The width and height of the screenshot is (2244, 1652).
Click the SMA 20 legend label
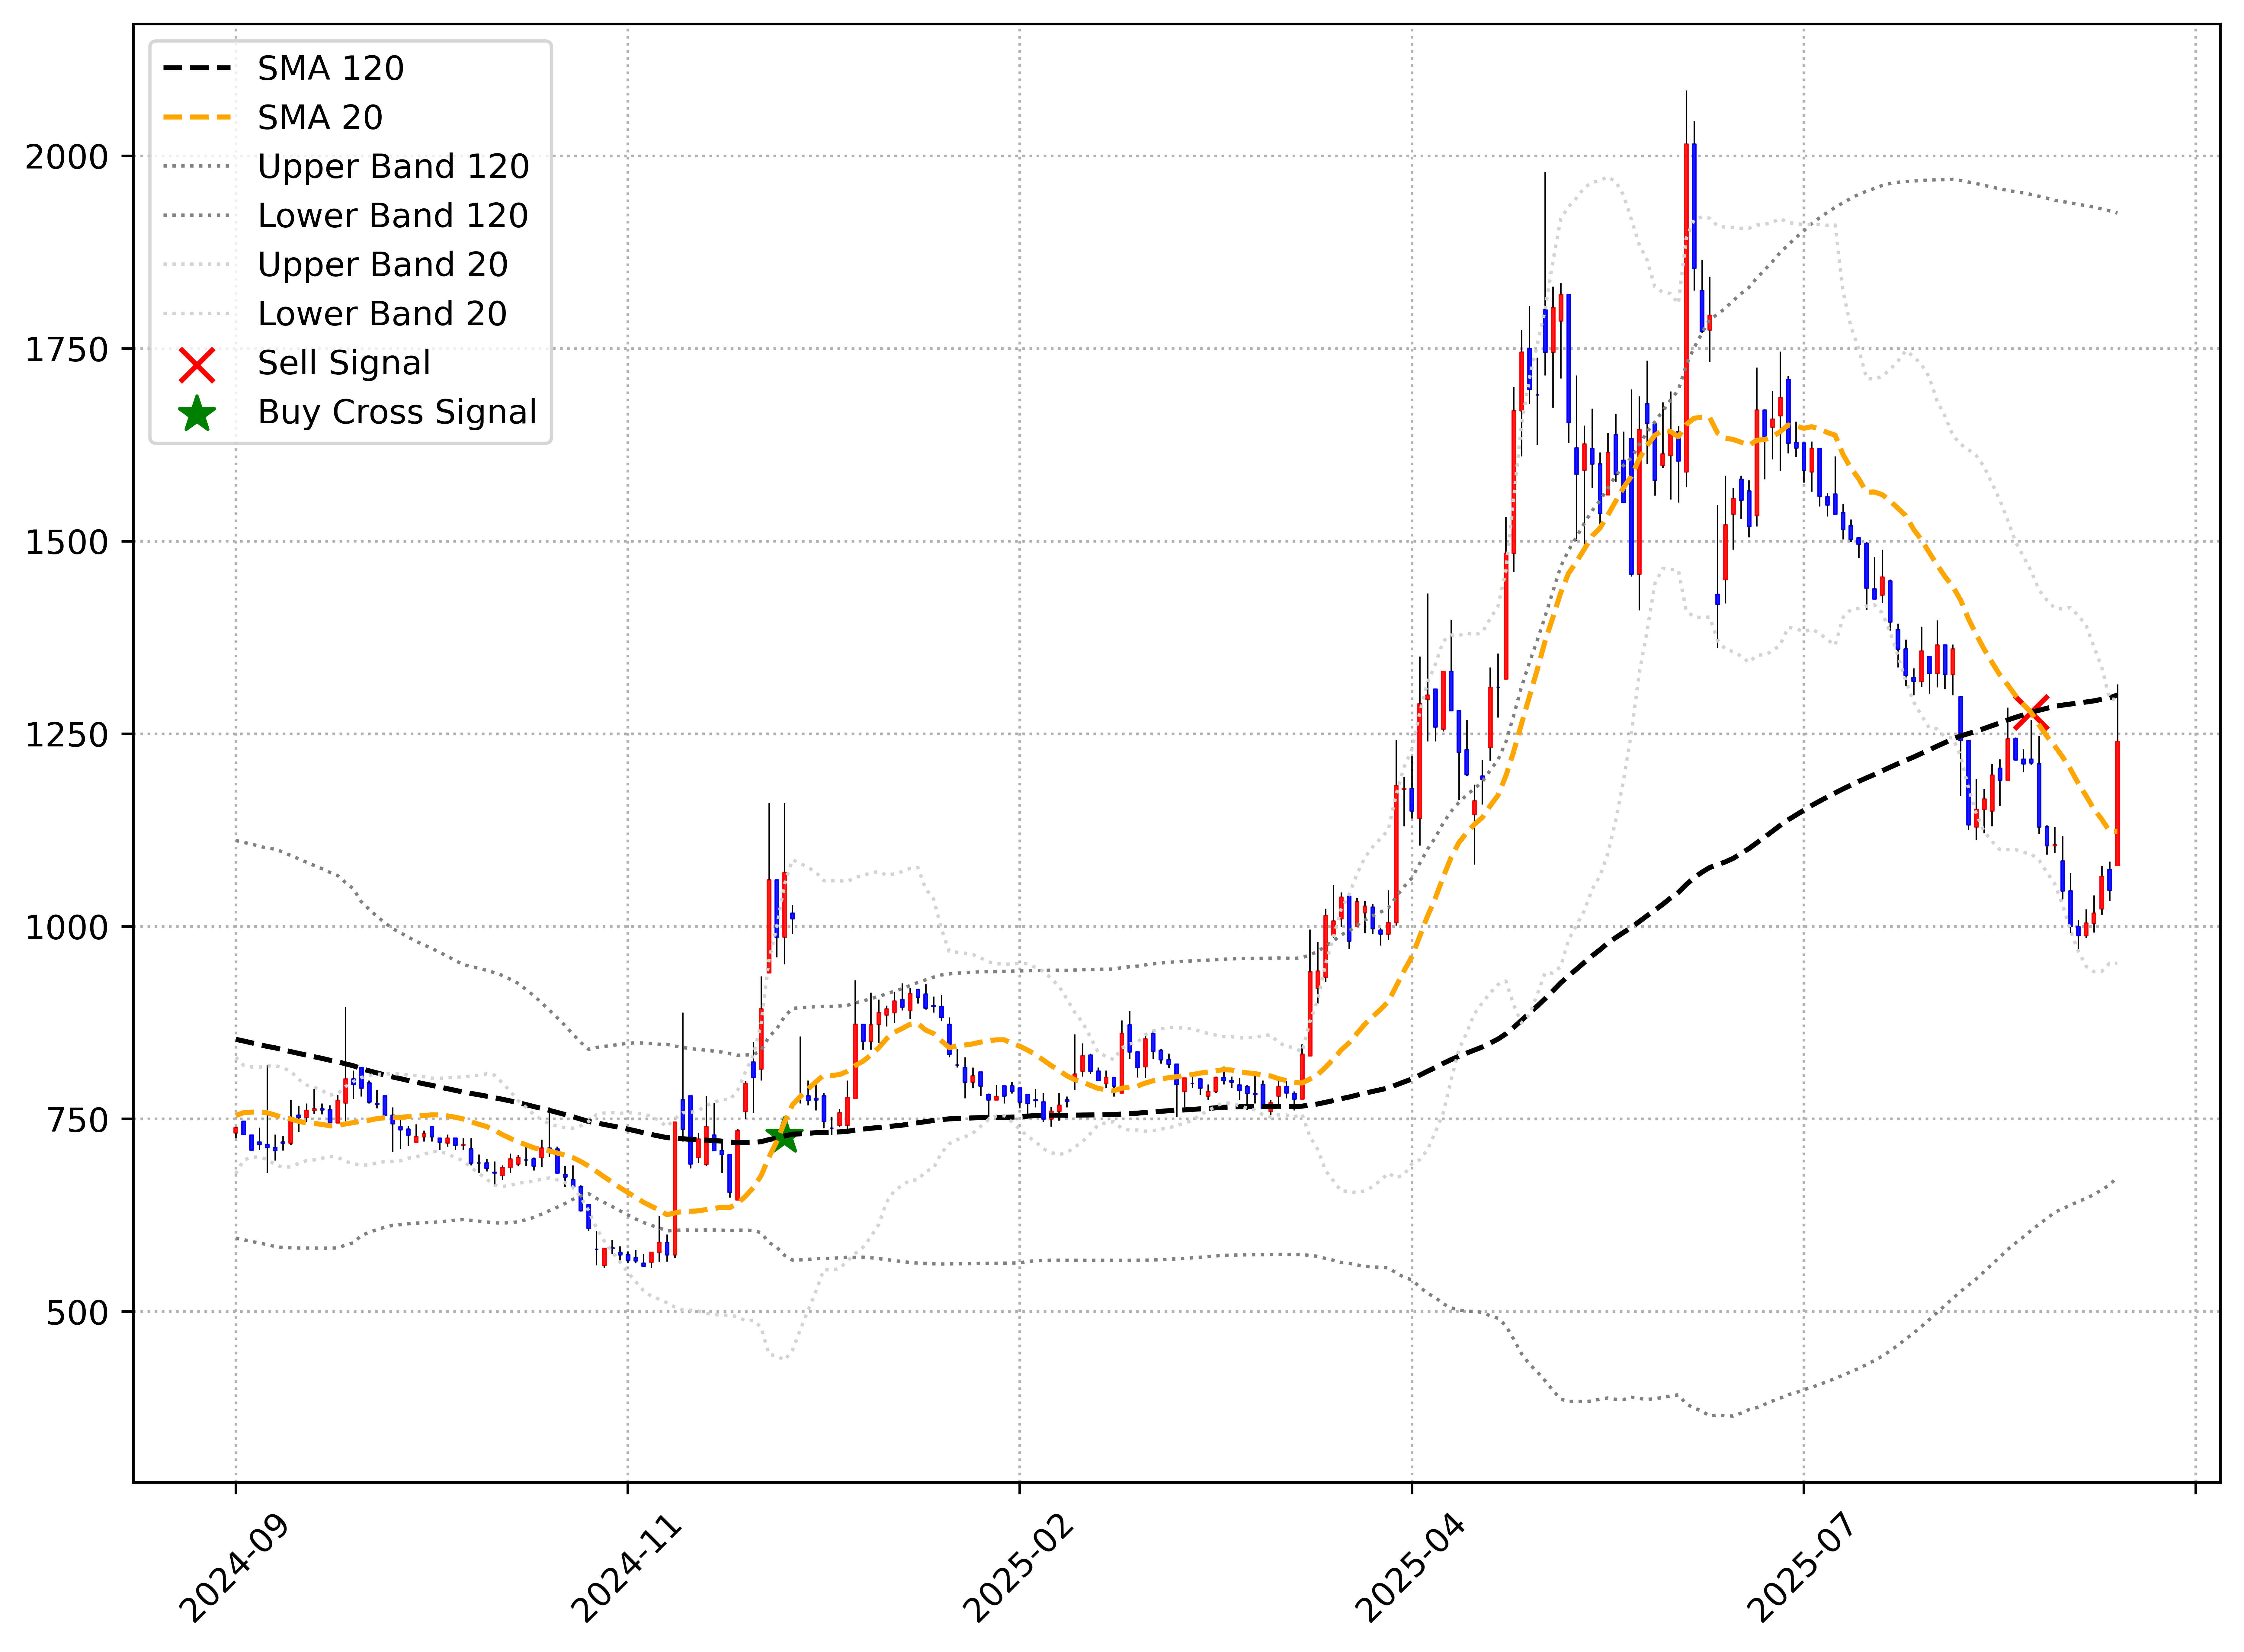[320, 118]
